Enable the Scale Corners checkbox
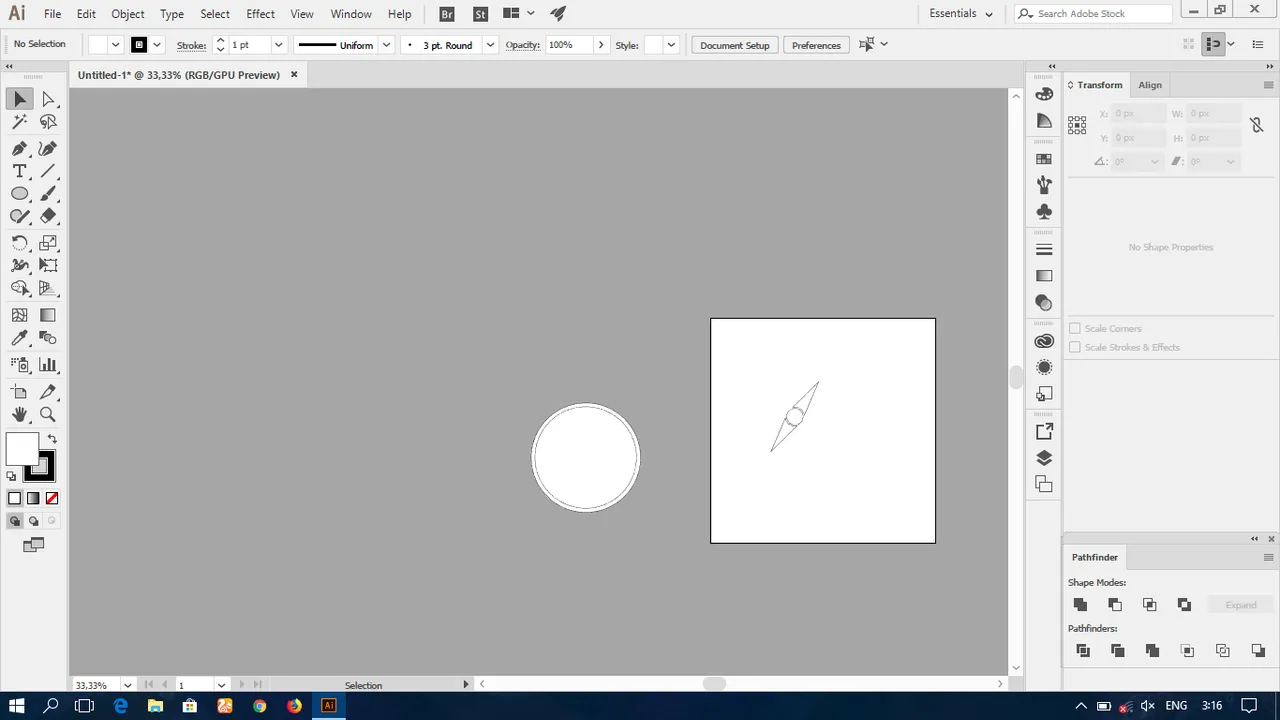1280x720 pixels. pyautogui.click(x=1075, y=328)
